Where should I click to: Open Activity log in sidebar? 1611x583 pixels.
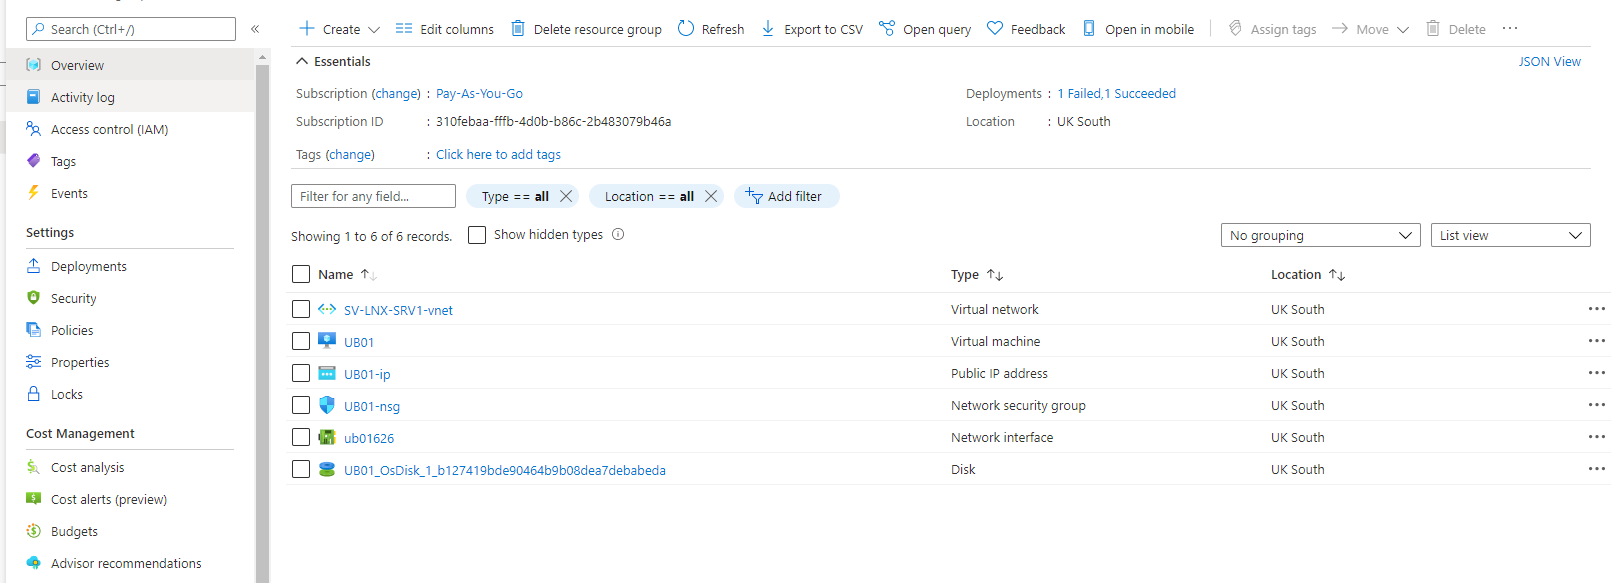click(83, 97)
